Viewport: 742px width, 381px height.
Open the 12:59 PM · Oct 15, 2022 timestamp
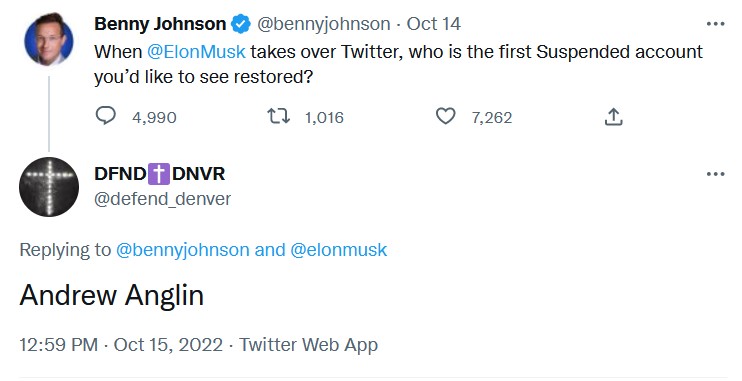click(121, 345)
